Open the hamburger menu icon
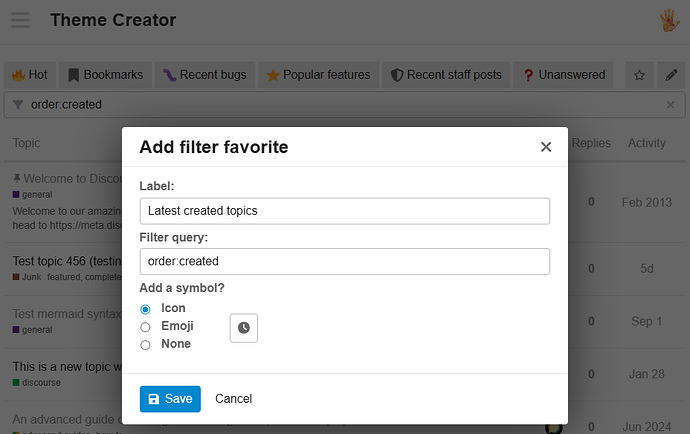Screen dimensions: 690x434 tap(20, 20)
